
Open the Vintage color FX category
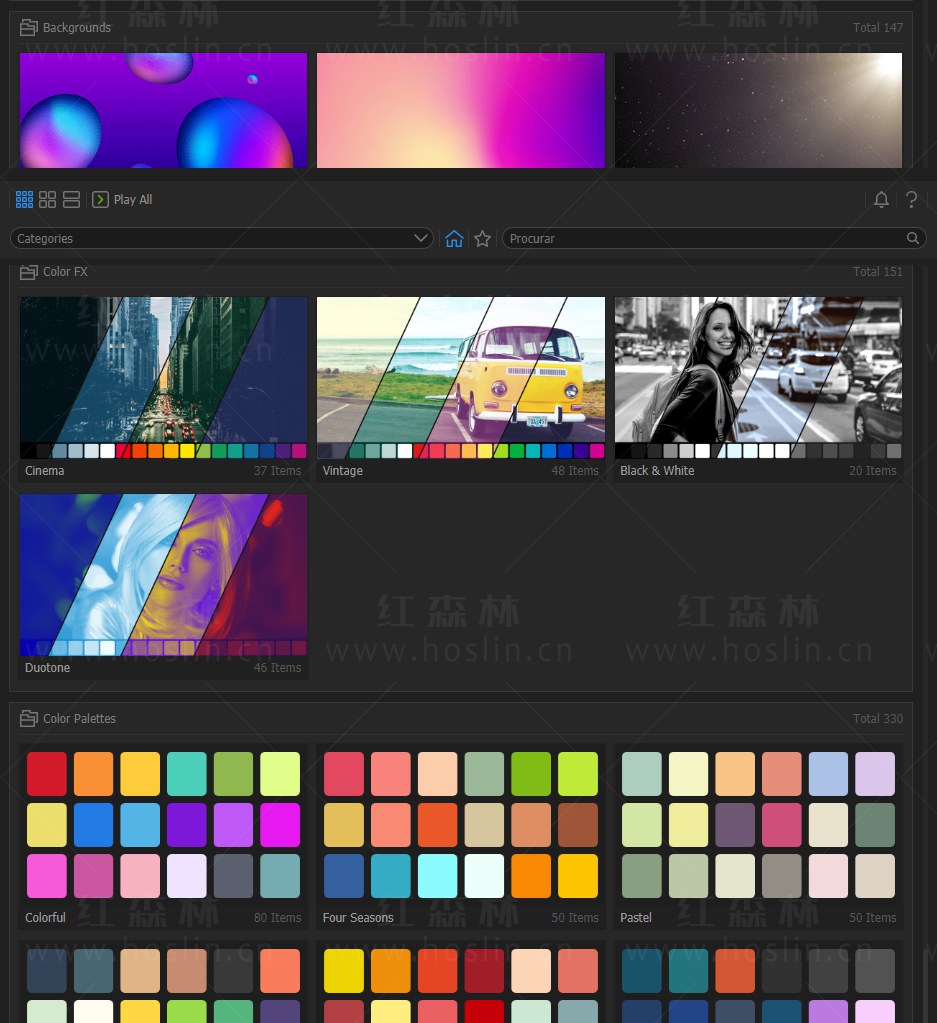pyautogui.click(x=461, y=389)
